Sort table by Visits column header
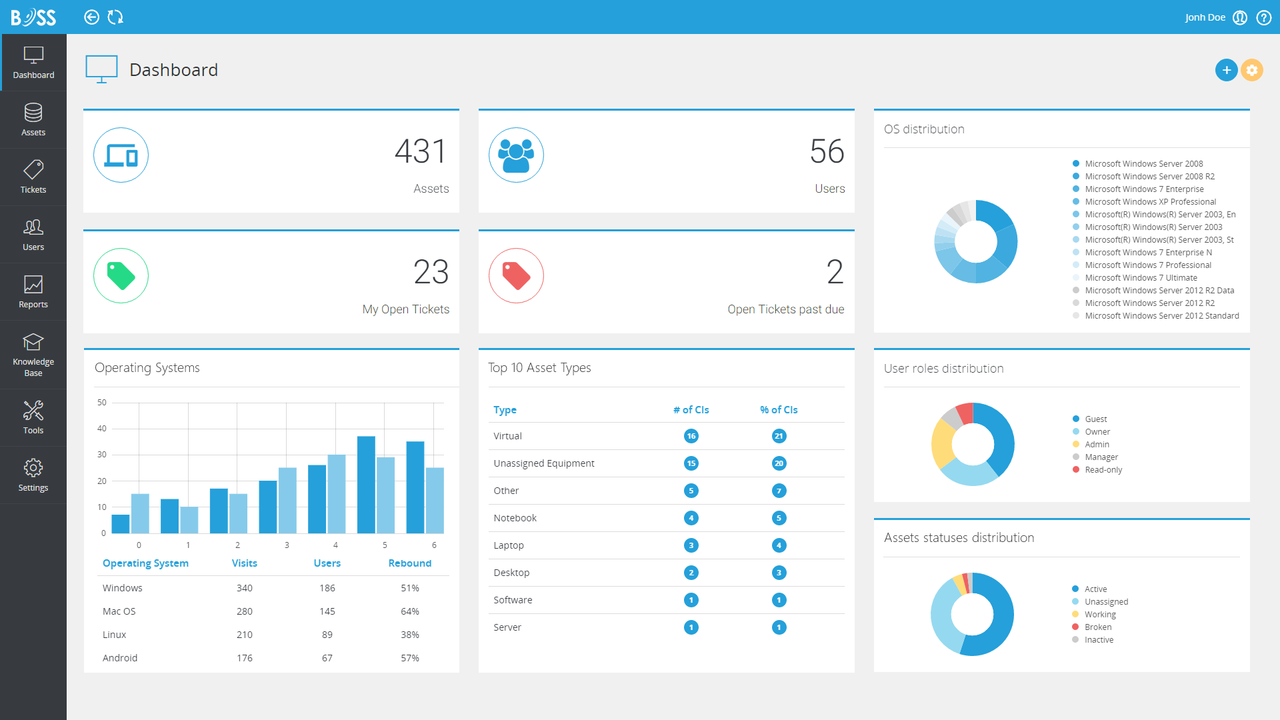 pyautogui.click(x=244, y=563)
